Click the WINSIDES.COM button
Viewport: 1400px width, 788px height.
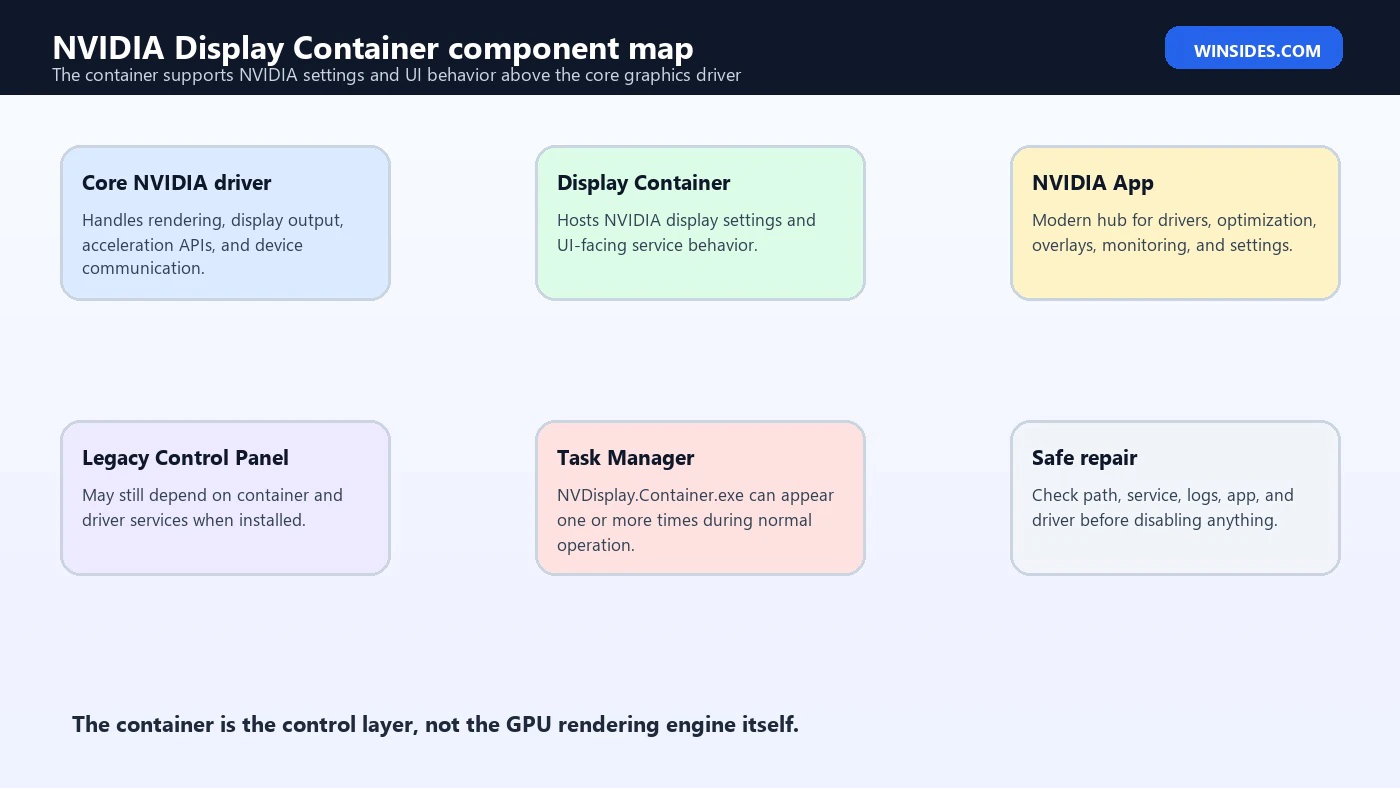tap(1254, 48)
